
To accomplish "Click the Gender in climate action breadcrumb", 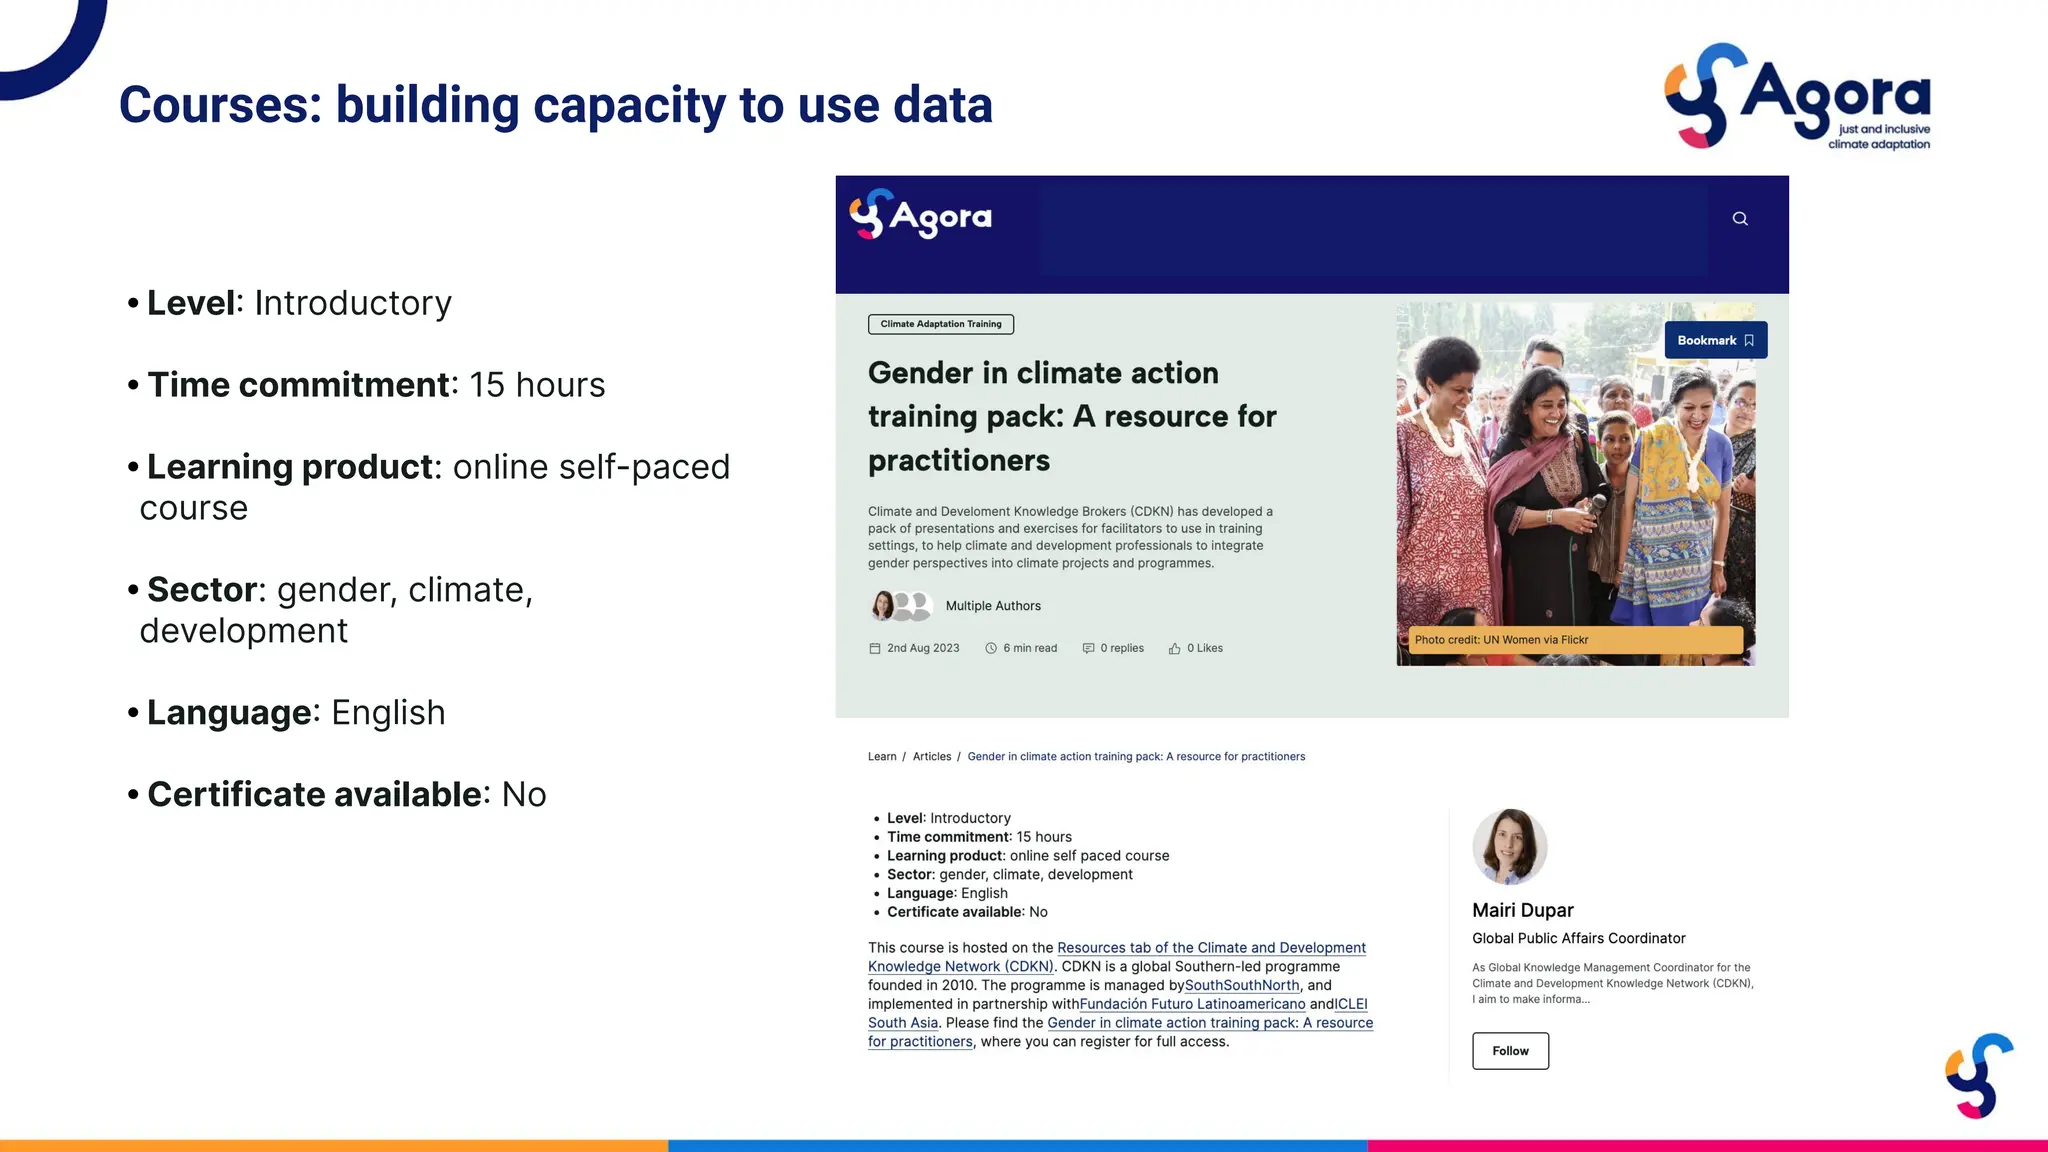I will coord(1136,756).
